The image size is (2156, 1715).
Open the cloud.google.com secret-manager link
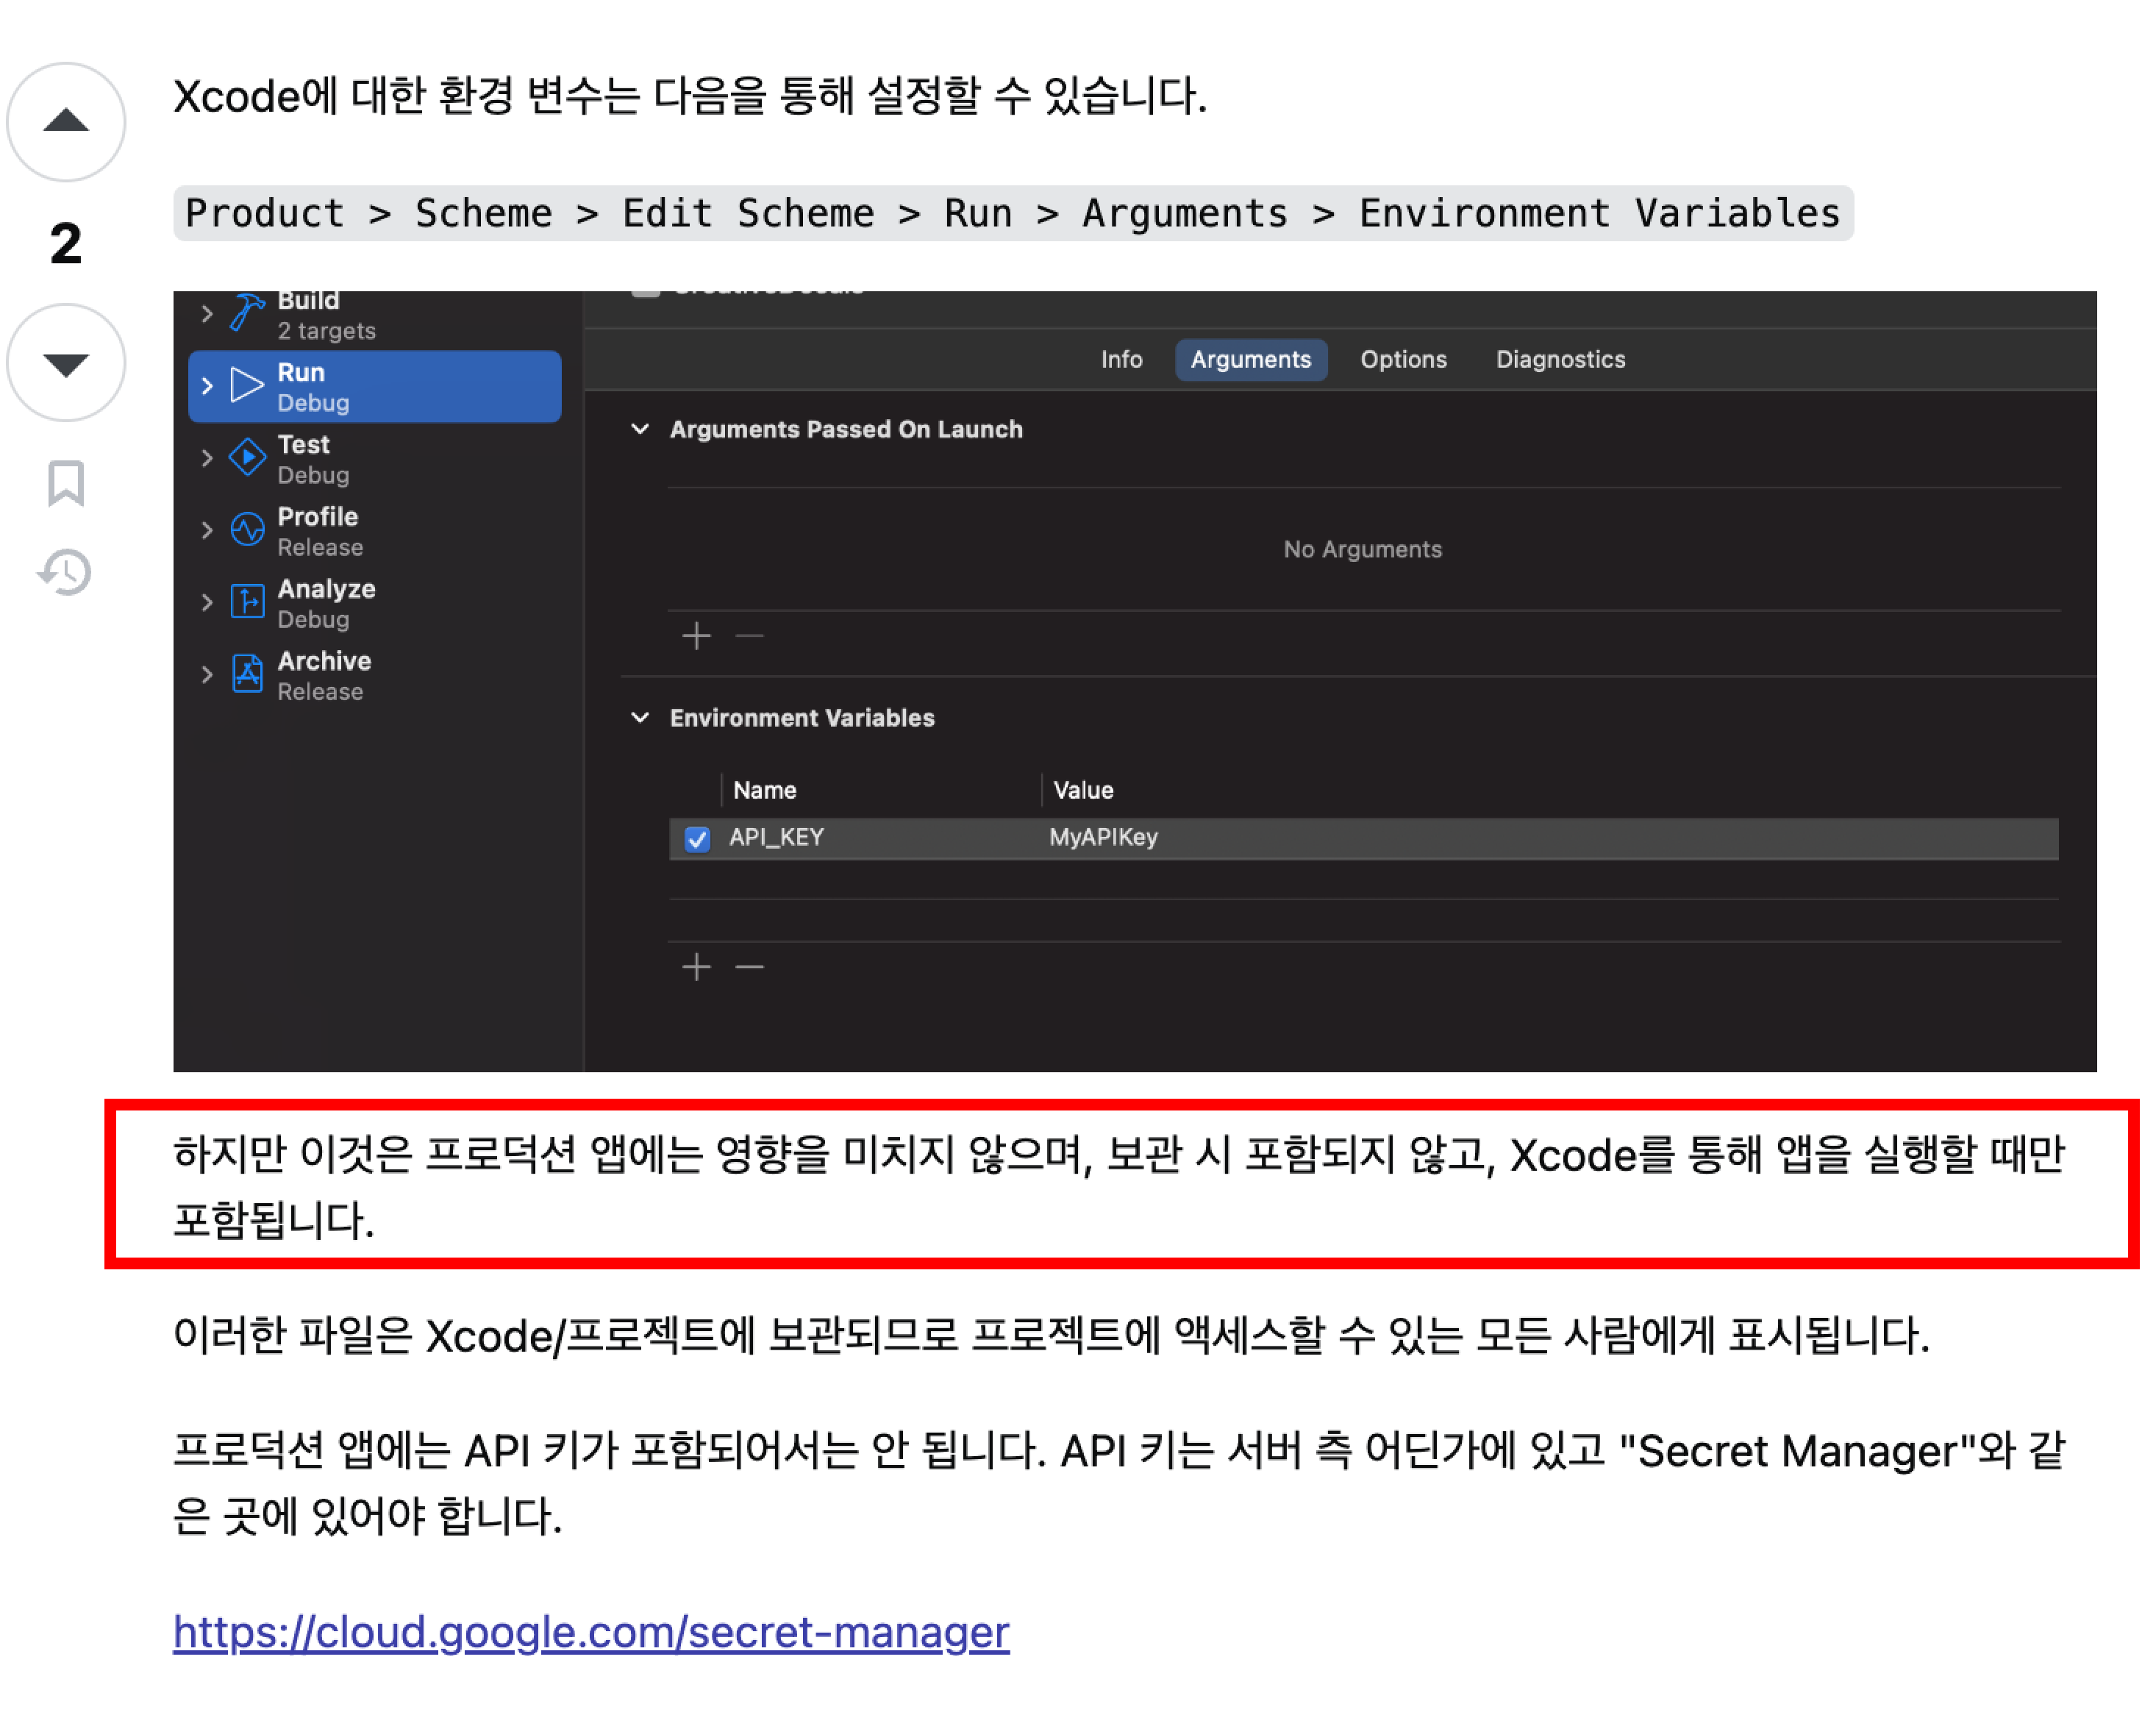coord(591,1632)
